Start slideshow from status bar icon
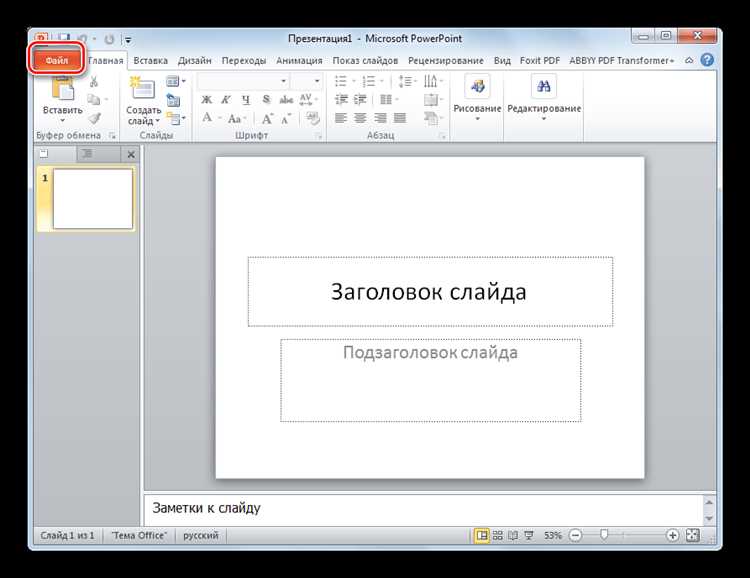 (529, 536)
